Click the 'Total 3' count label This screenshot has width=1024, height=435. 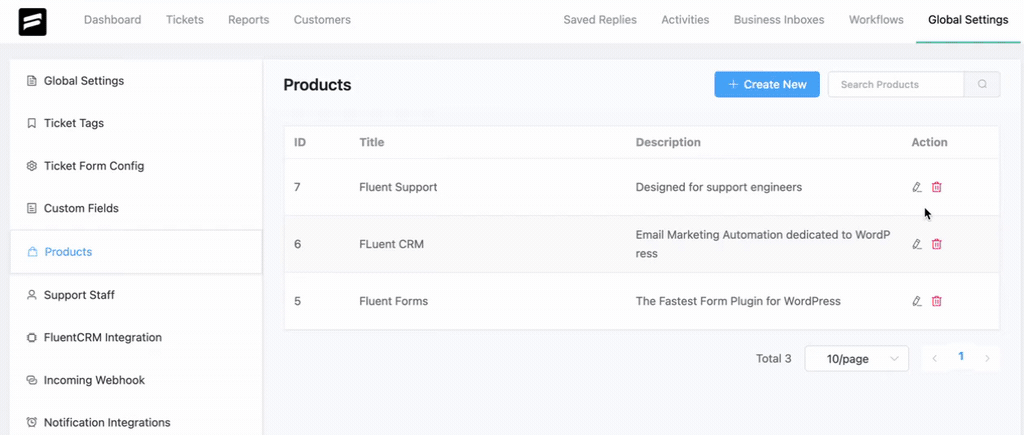pyautogui.click(x=774, y=359)
